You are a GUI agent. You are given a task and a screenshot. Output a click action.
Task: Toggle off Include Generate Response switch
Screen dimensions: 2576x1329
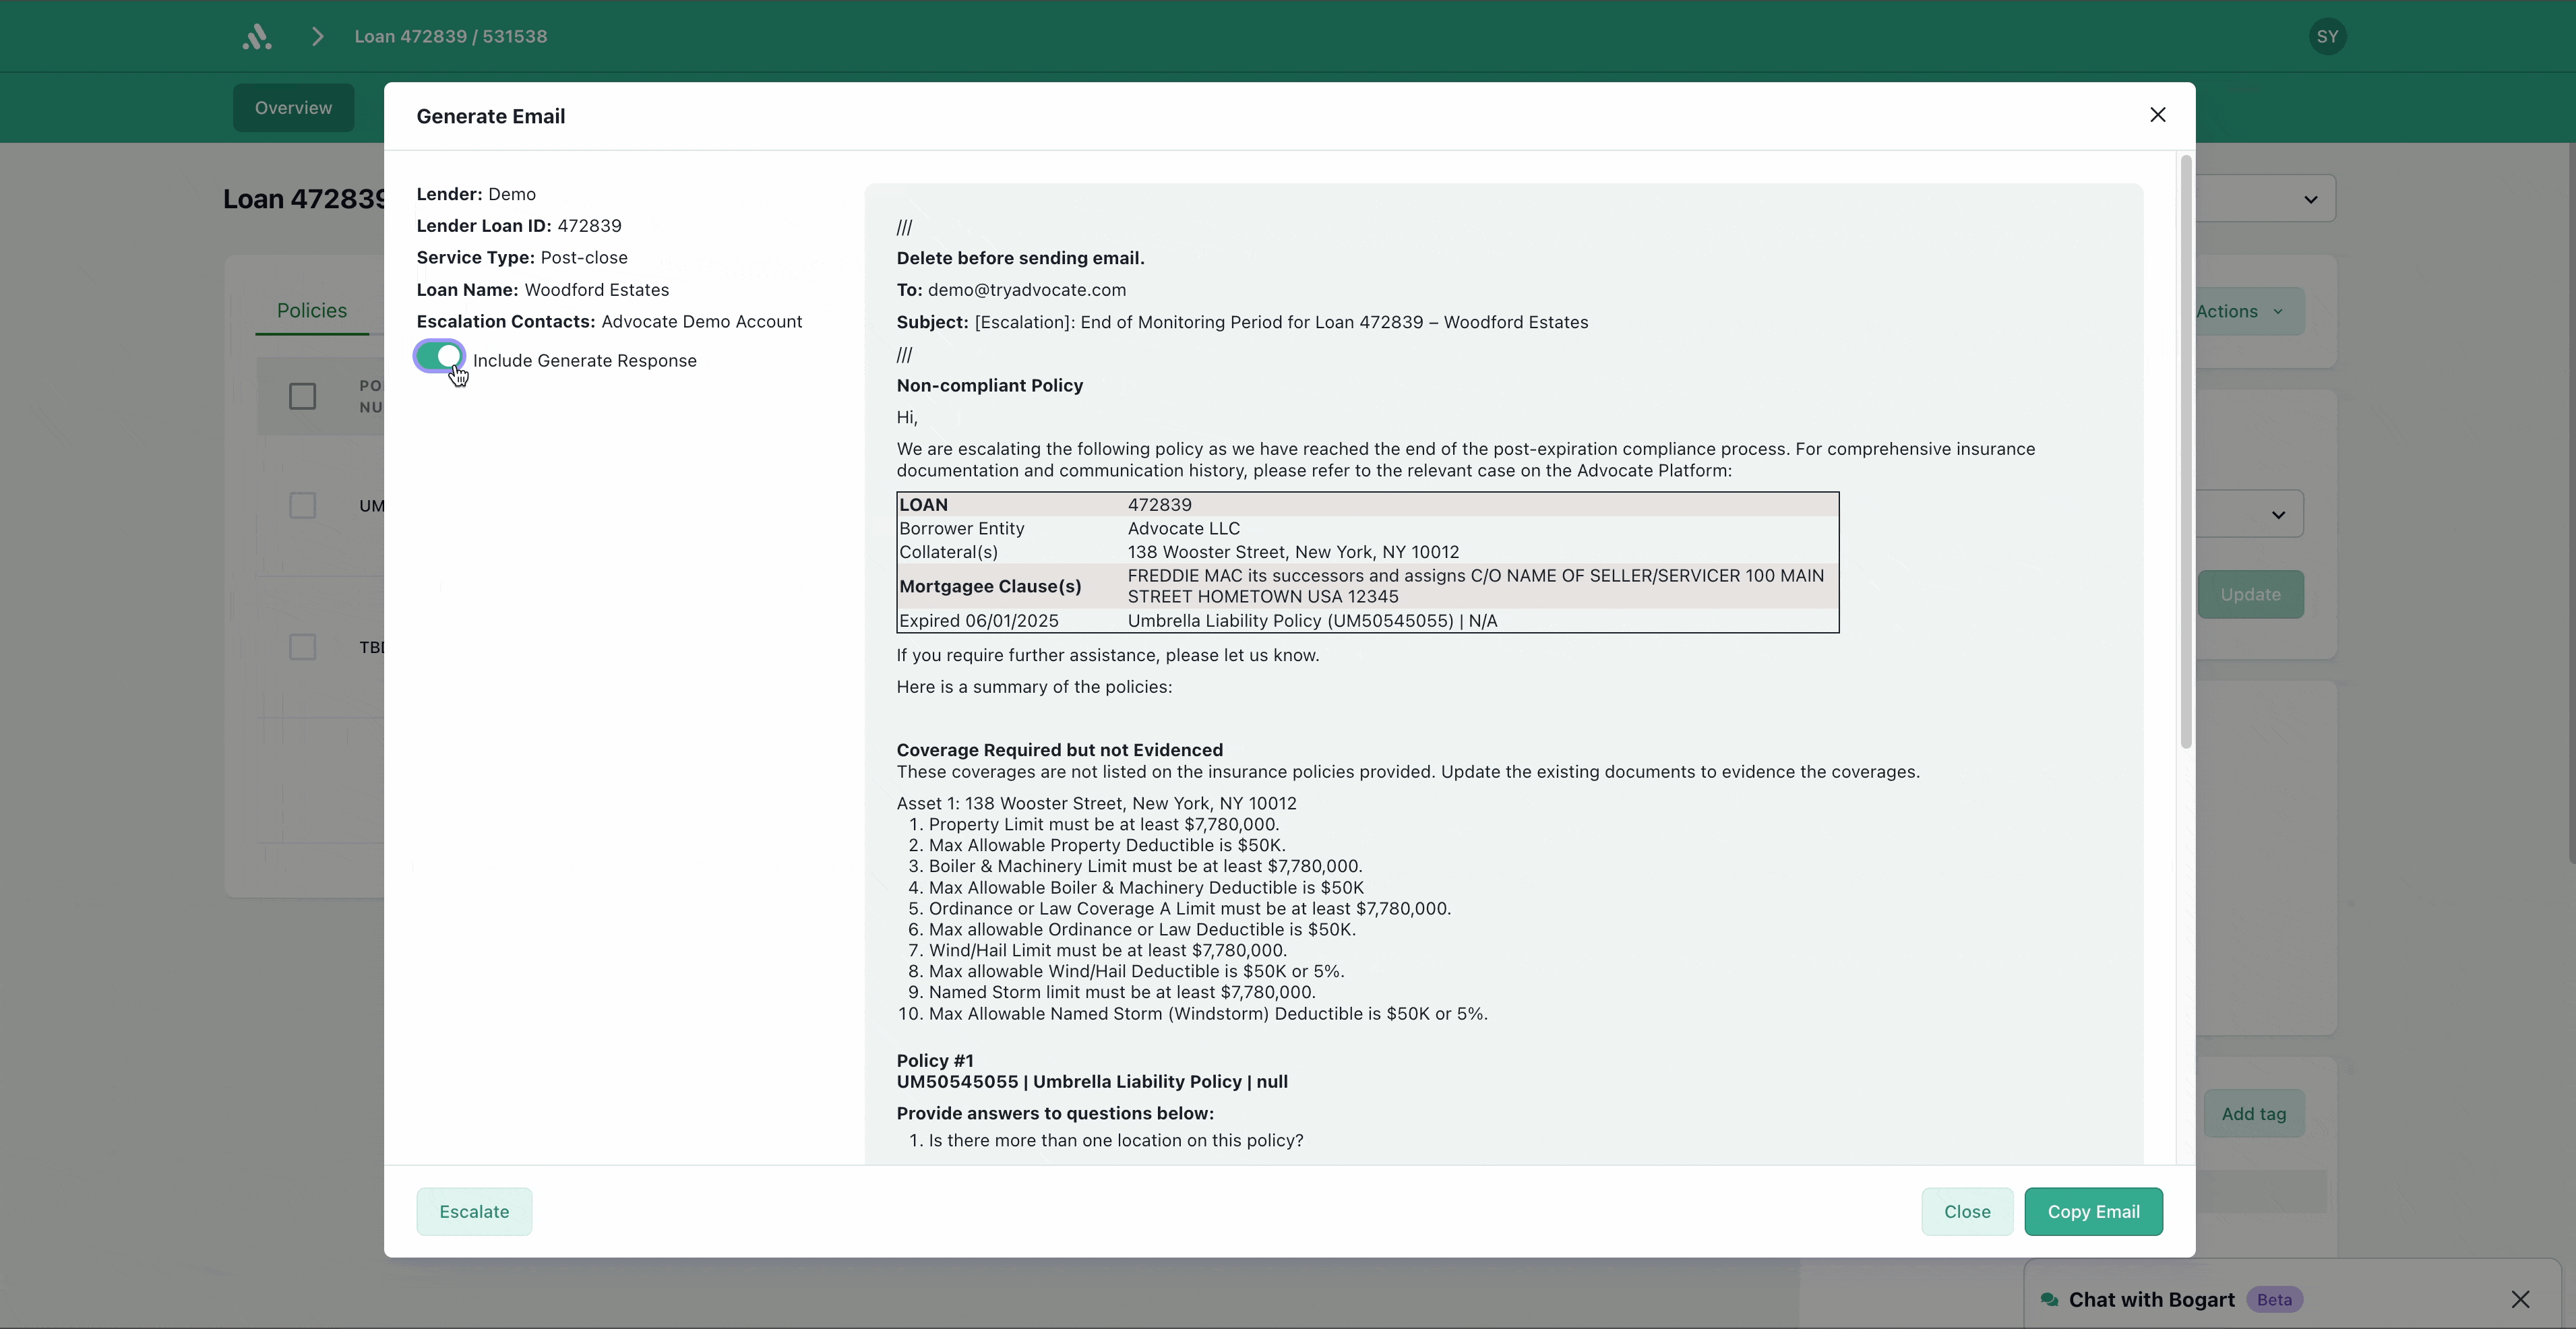coord(440,357)
